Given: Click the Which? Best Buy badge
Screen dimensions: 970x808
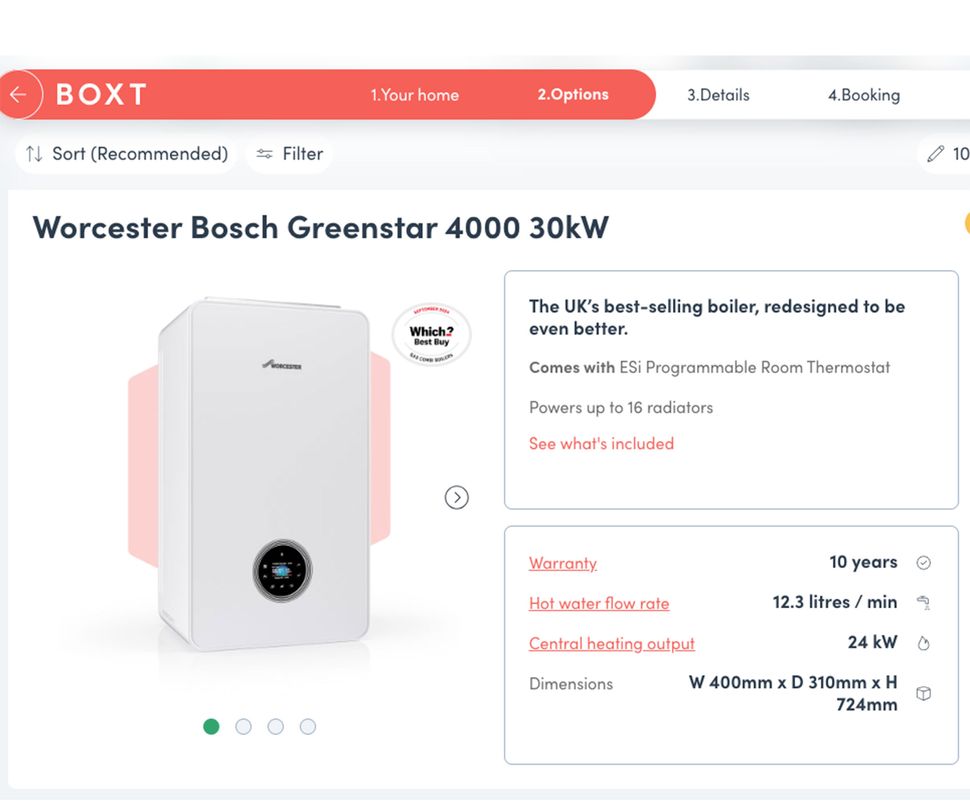Looking at the screenshot, I should pyautogui.click(x=432, y=337).
